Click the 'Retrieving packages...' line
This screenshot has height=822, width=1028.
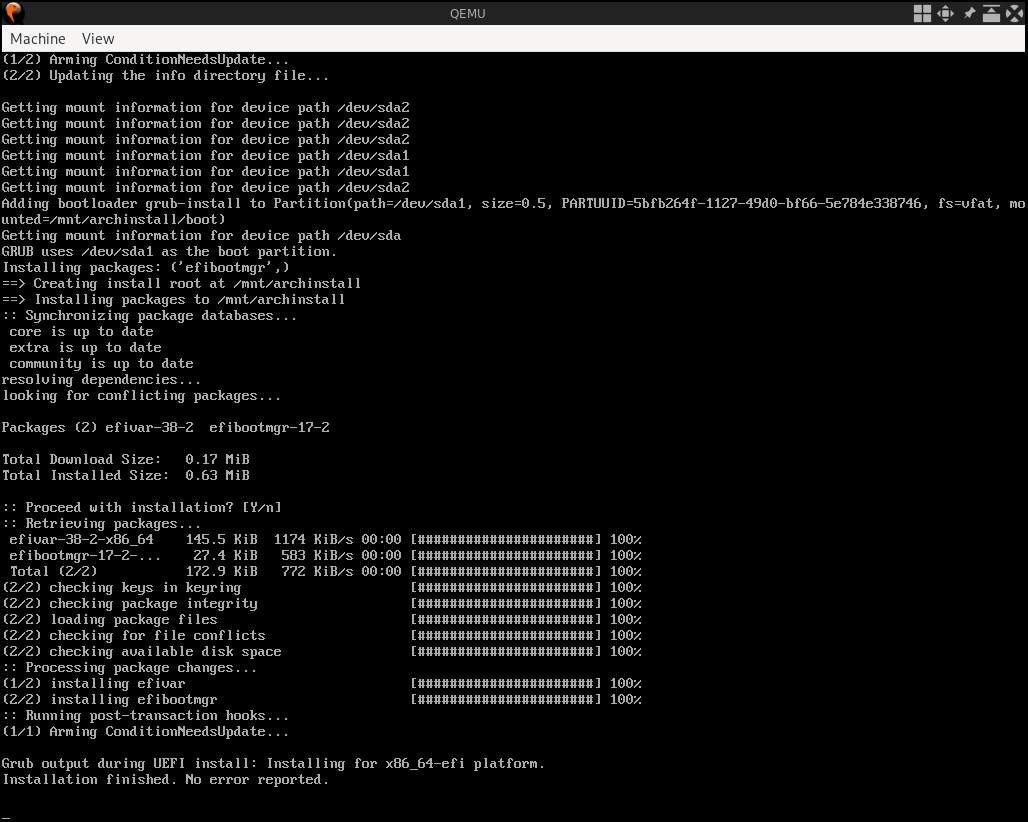pyautogui.click(x=102, y=524)
